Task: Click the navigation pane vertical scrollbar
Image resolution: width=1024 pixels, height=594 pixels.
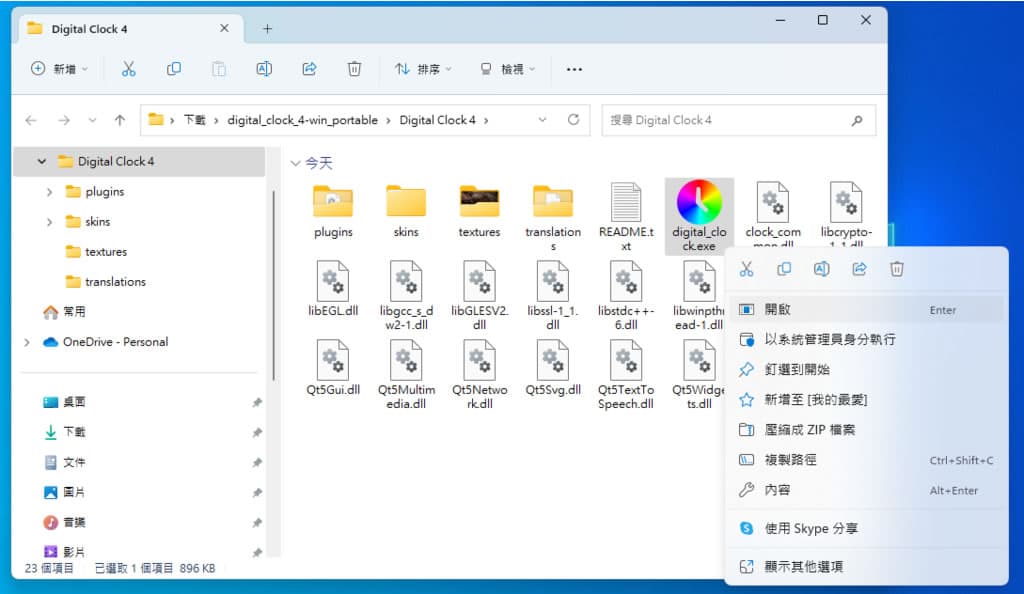Action: pos(274,285)
